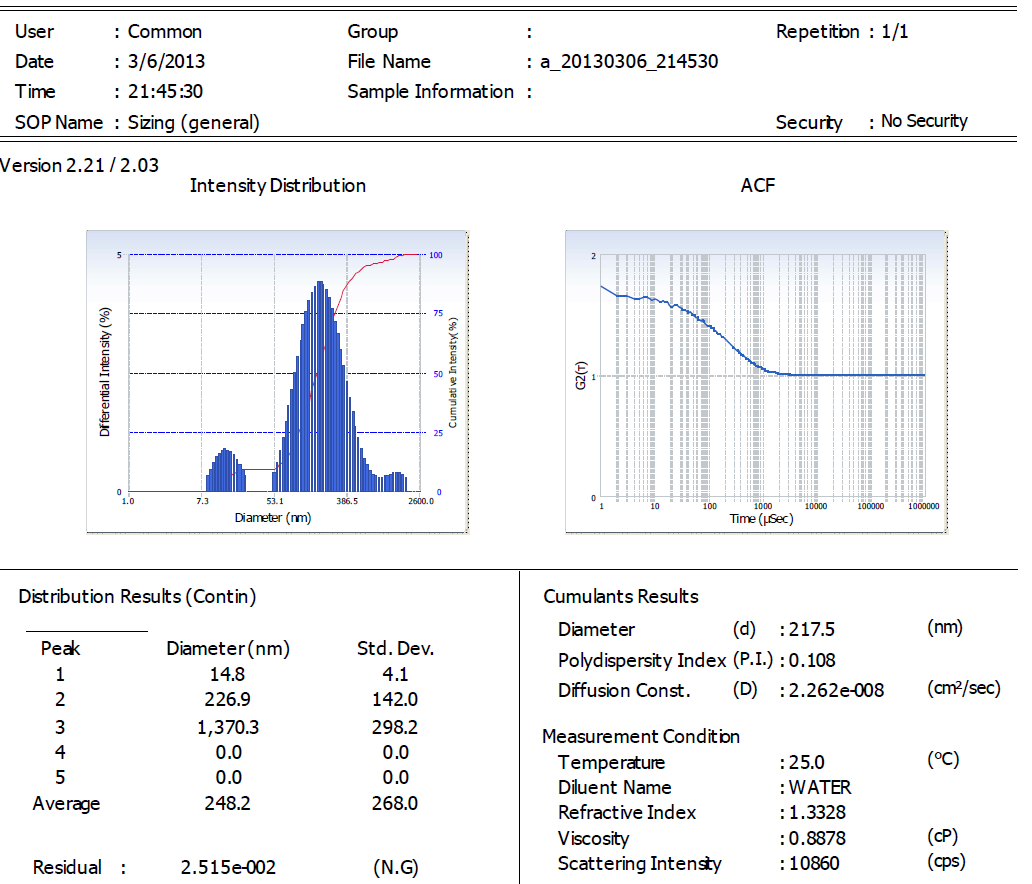Click the Time value 21:45:30
Viewport: 1032px width, 884px height.
pos(166,92)
